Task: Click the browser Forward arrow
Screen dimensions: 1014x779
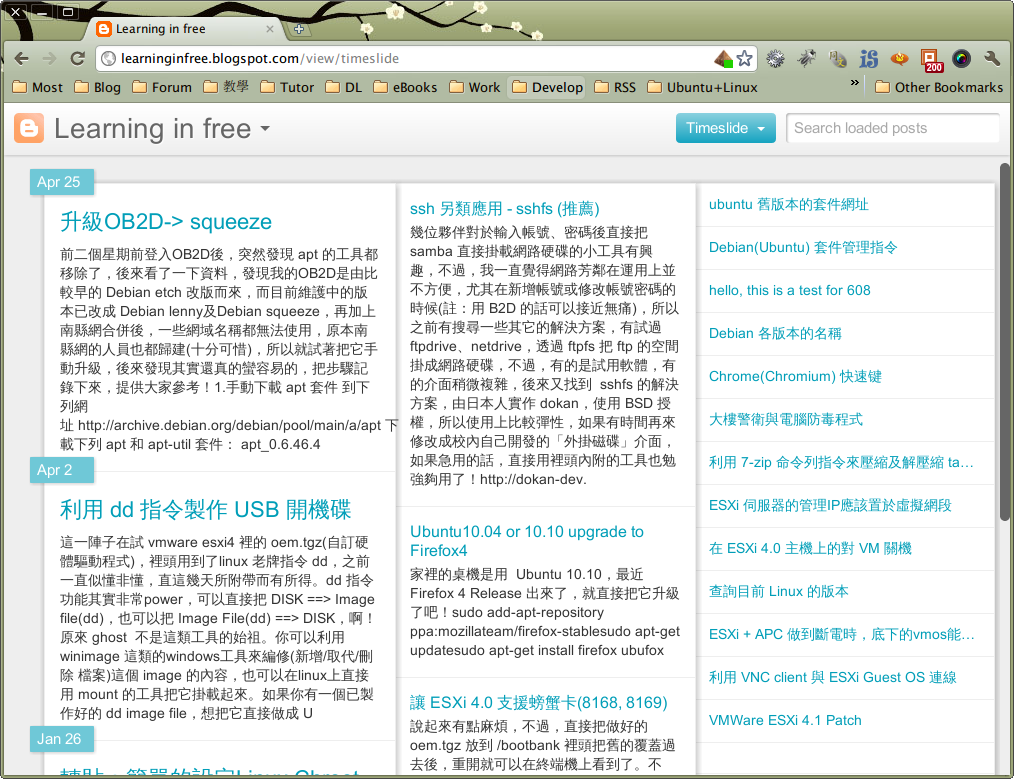Action: (x=49, y=59)
